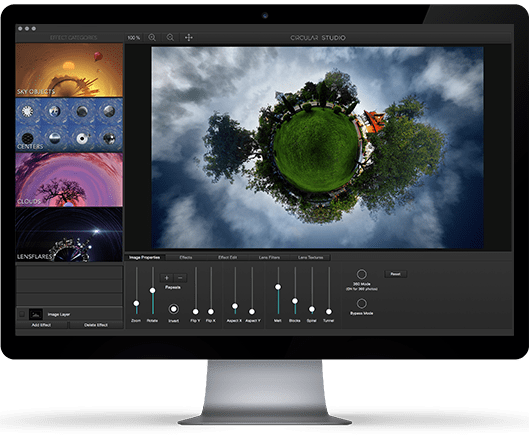The height and width of the screenshot is (439, 529).
Task: Open the Lens Filters tab
Action: coord(269,257)
